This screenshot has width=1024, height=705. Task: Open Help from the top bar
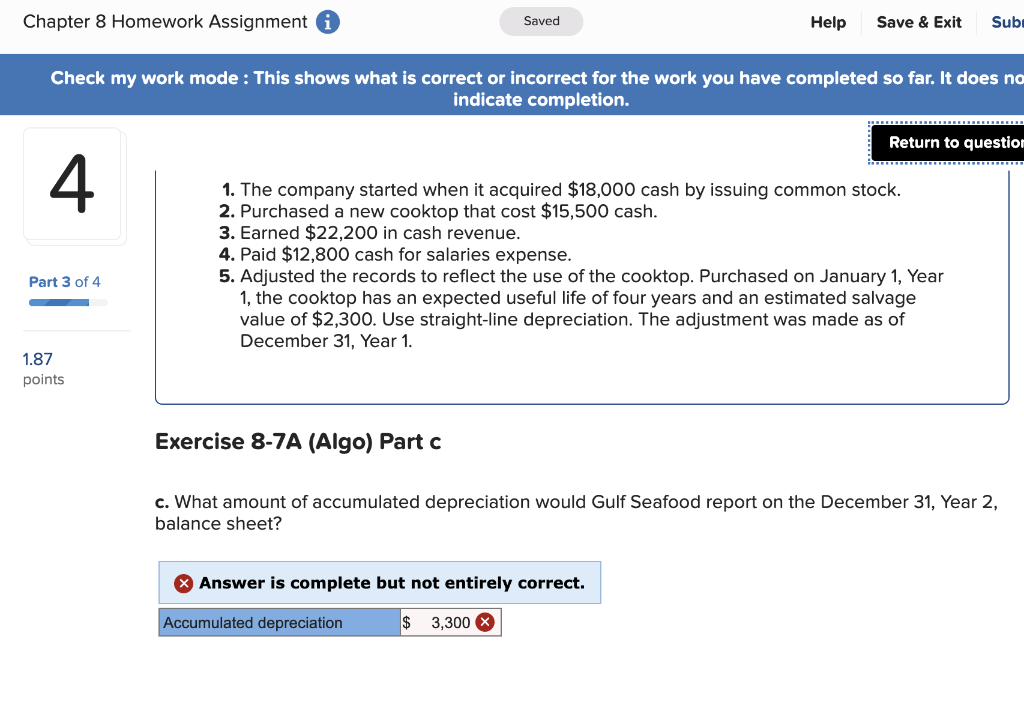(x=828, y=22)
